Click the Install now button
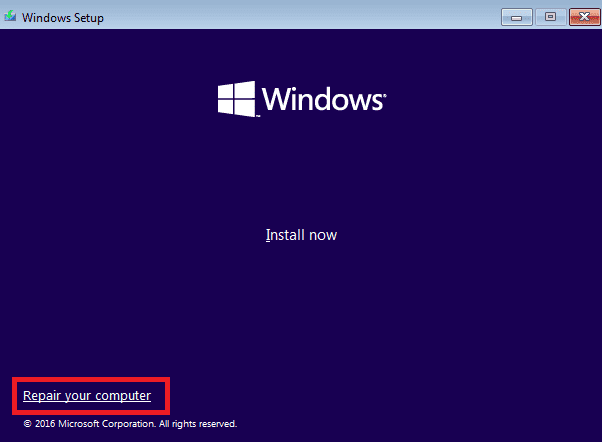This screenshot has width=602, height=442. click(301, 235)
